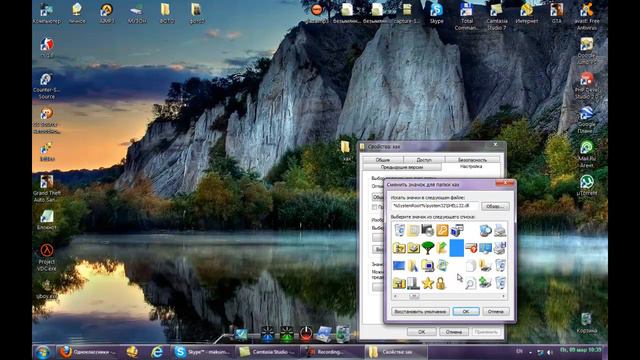Switch to Firefox Одноклассники taskbar button

(x=87, y=352)
